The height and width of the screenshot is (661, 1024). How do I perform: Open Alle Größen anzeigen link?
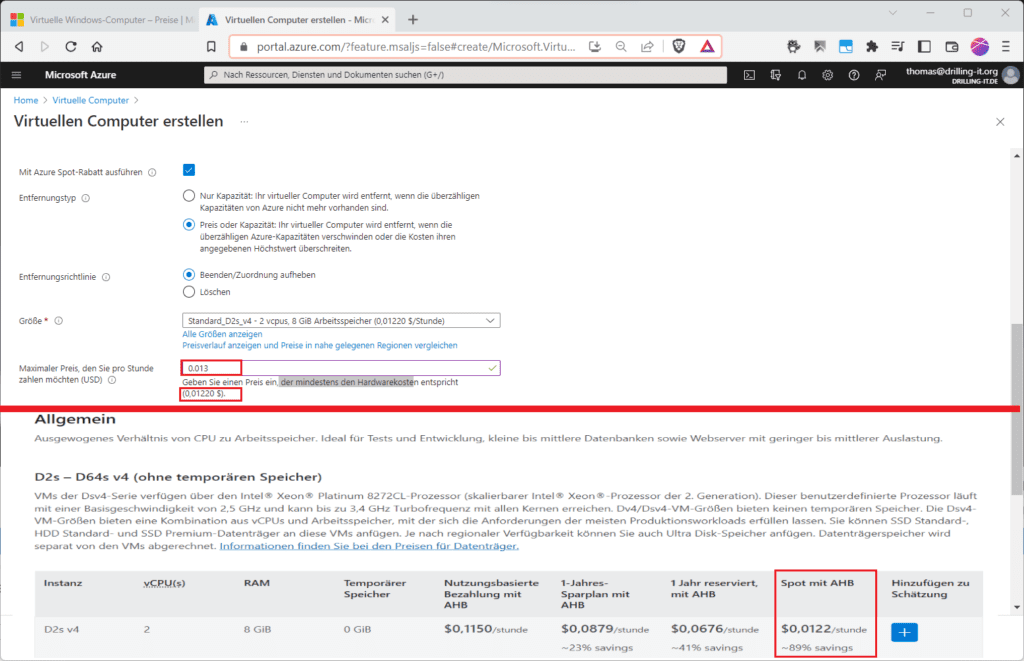222,334
